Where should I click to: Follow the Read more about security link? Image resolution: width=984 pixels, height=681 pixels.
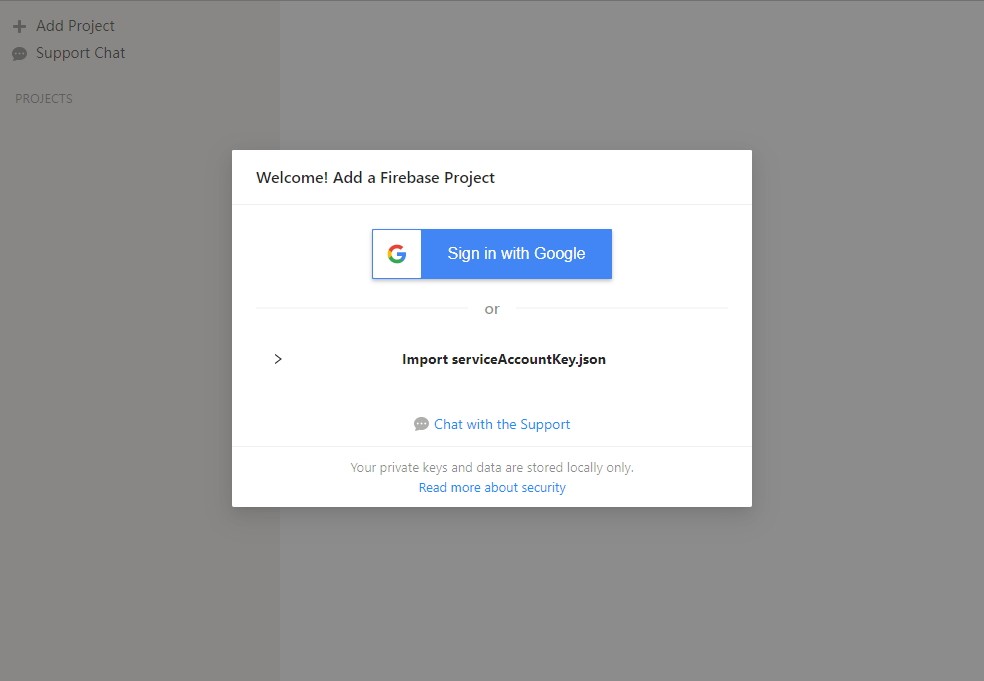point(492,488)
